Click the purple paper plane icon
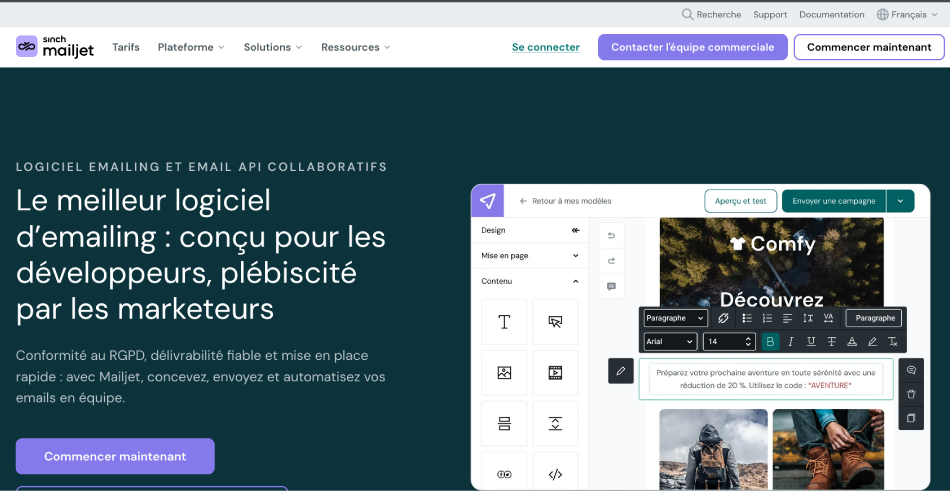 point(487,201)
